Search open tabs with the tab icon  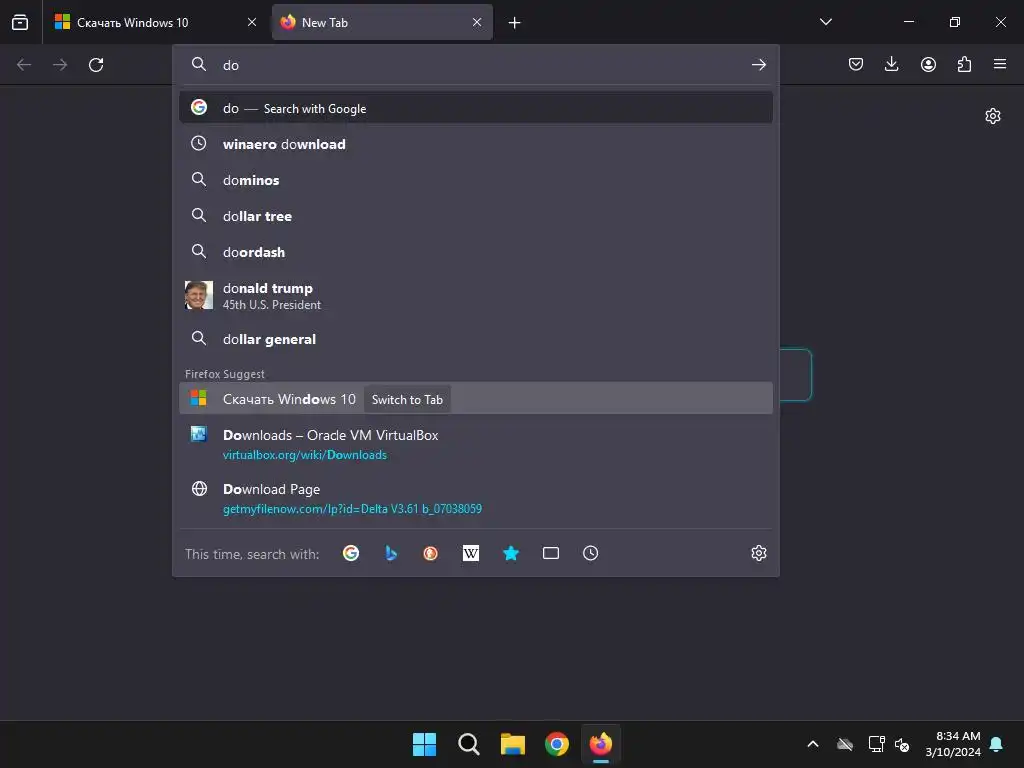(x=551, y=553)
